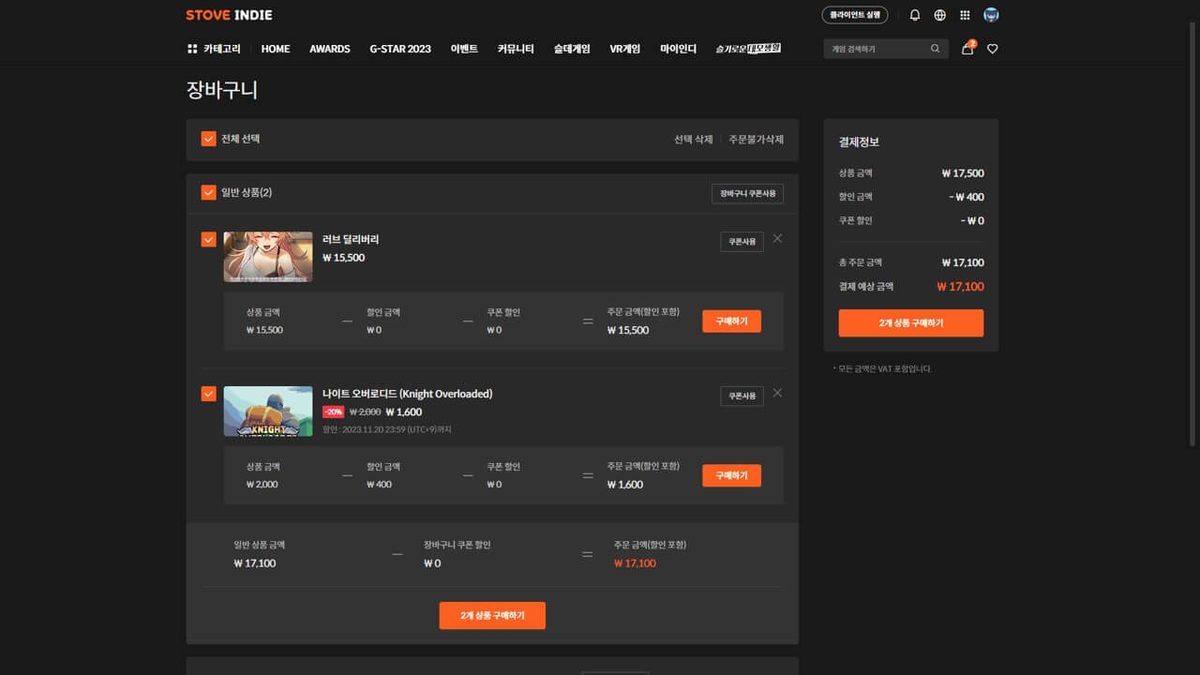Open the 나이트 오버로디드 (Knight Overloaded) title link
This screenshot has height=675, width=1200.
click(x=408, y=394)
